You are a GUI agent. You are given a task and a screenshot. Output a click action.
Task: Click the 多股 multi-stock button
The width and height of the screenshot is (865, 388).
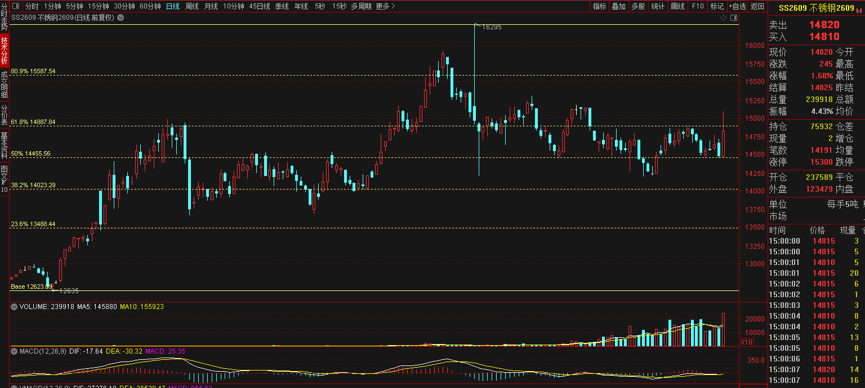[638, 7]
